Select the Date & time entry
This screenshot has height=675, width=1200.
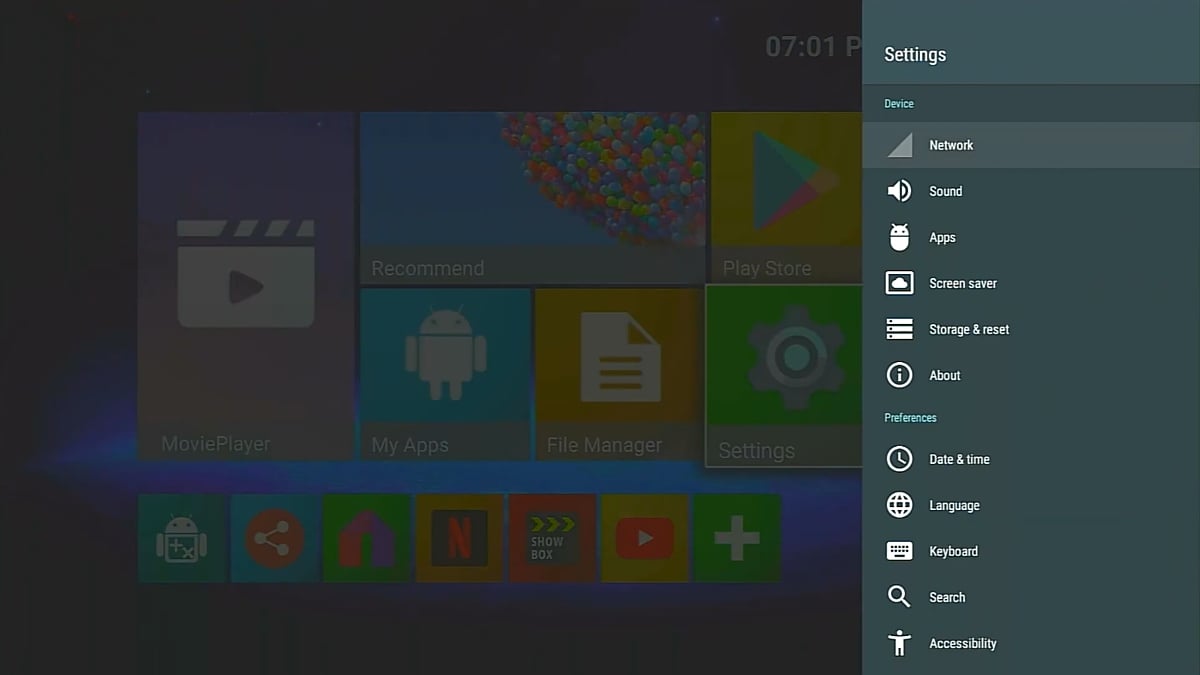coord(1031,459)
